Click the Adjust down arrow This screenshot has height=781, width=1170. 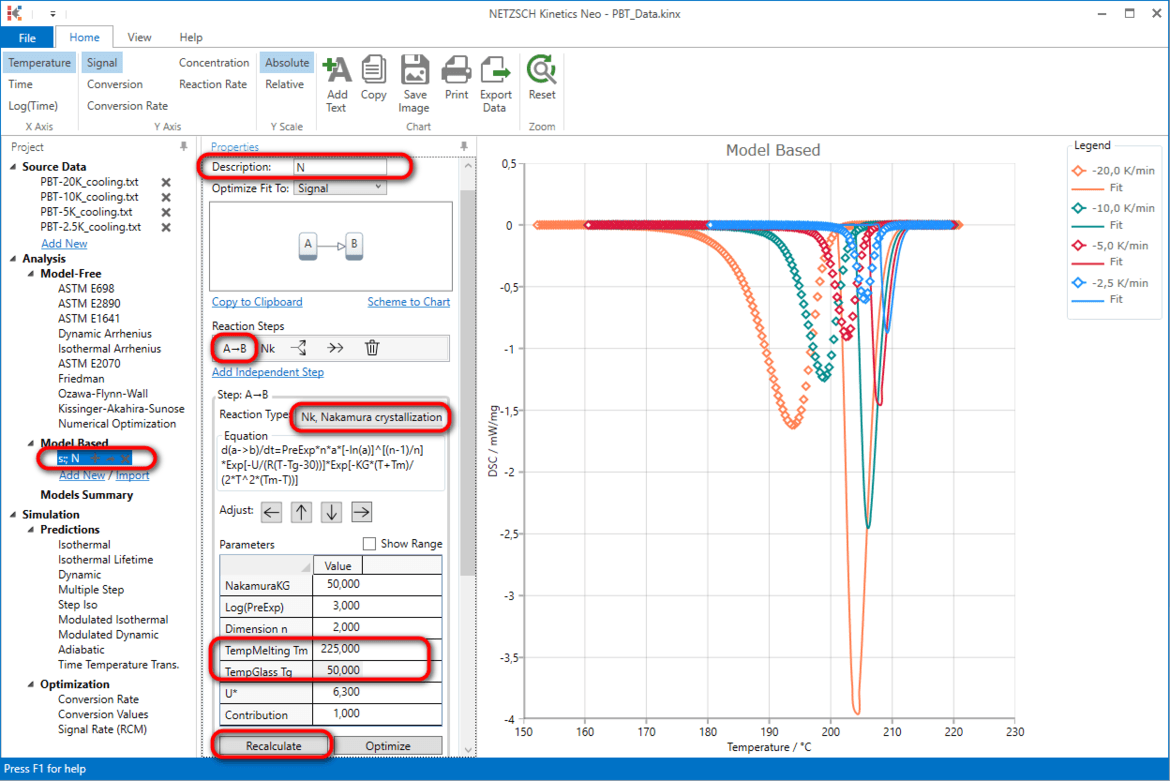coord(331,512)
